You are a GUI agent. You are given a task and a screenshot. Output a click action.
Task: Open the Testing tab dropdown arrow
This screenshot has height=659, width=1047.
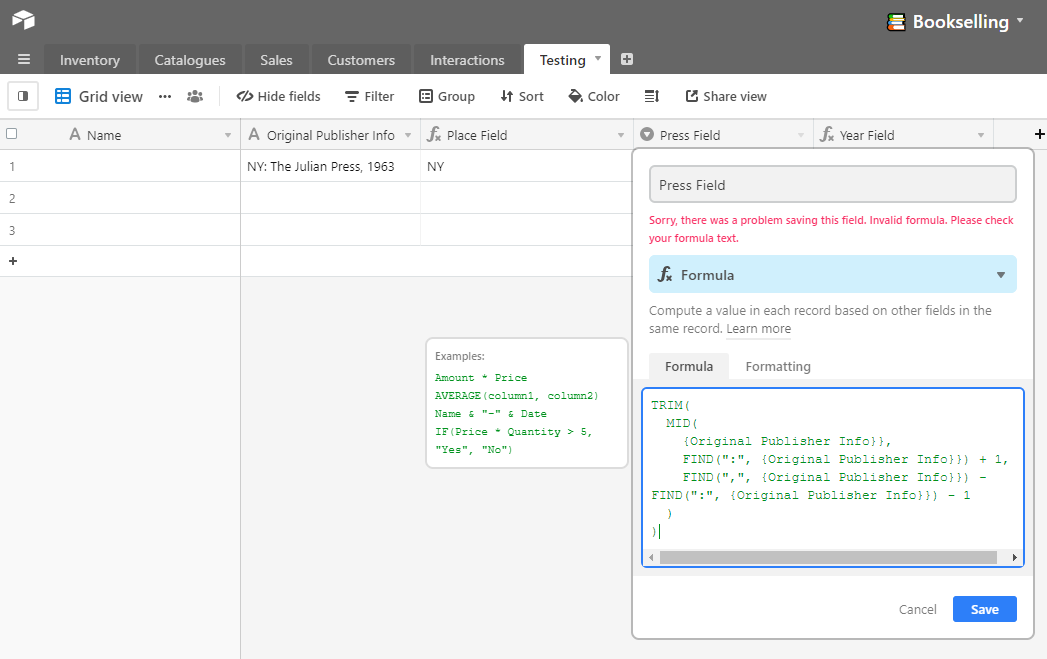click(598, 58)
